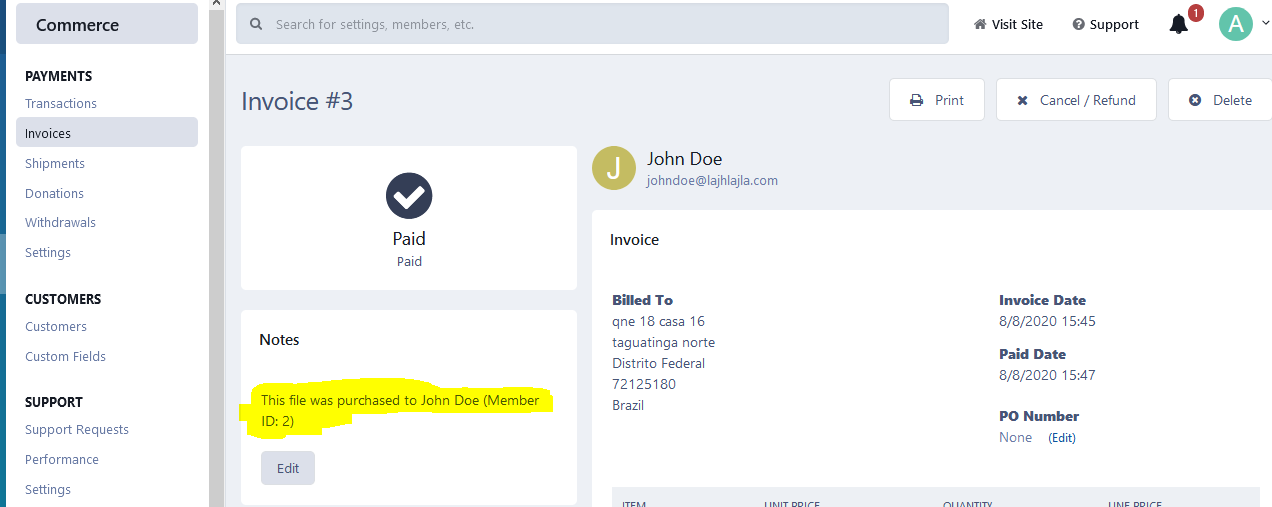Open the Support link
The image size is (1272, 507).
click(x=1105, y=24)
